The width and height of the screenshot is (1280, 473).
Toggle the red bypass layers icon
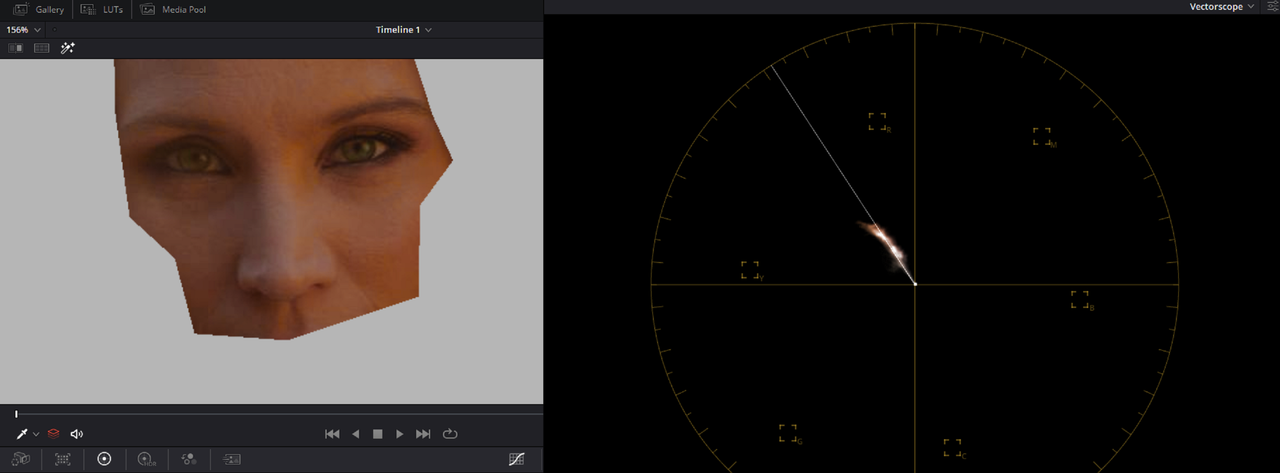tap(54, 434)
